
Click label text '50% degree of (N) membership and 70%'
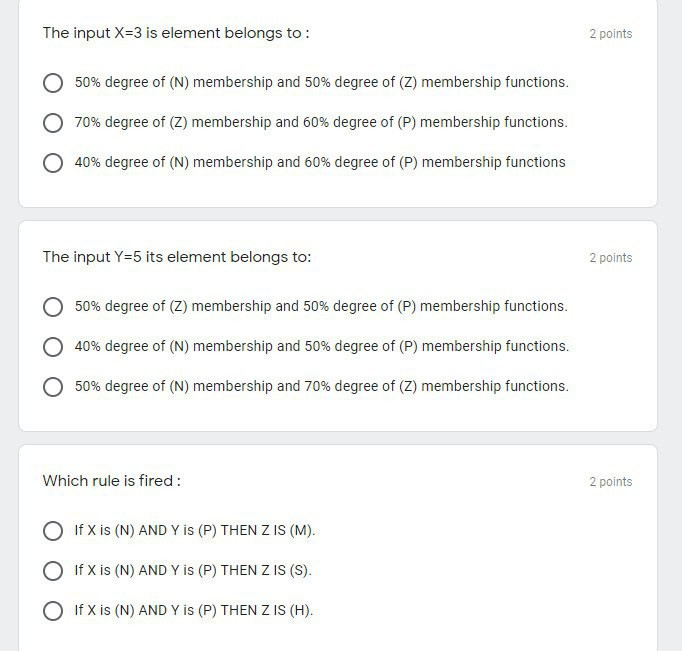coord(203,386)
